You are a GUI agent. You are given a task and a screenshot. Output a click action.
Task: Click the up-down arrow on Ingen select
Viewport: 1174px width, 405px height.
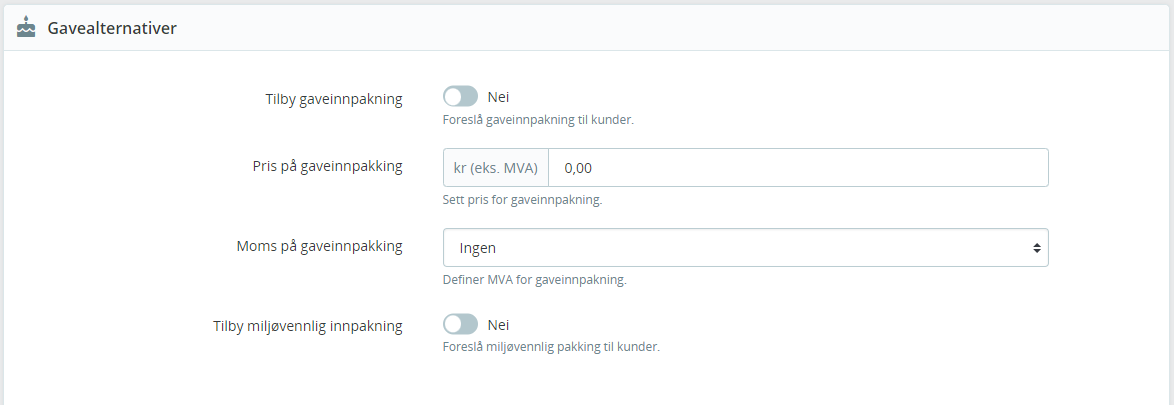[1036, 248]
